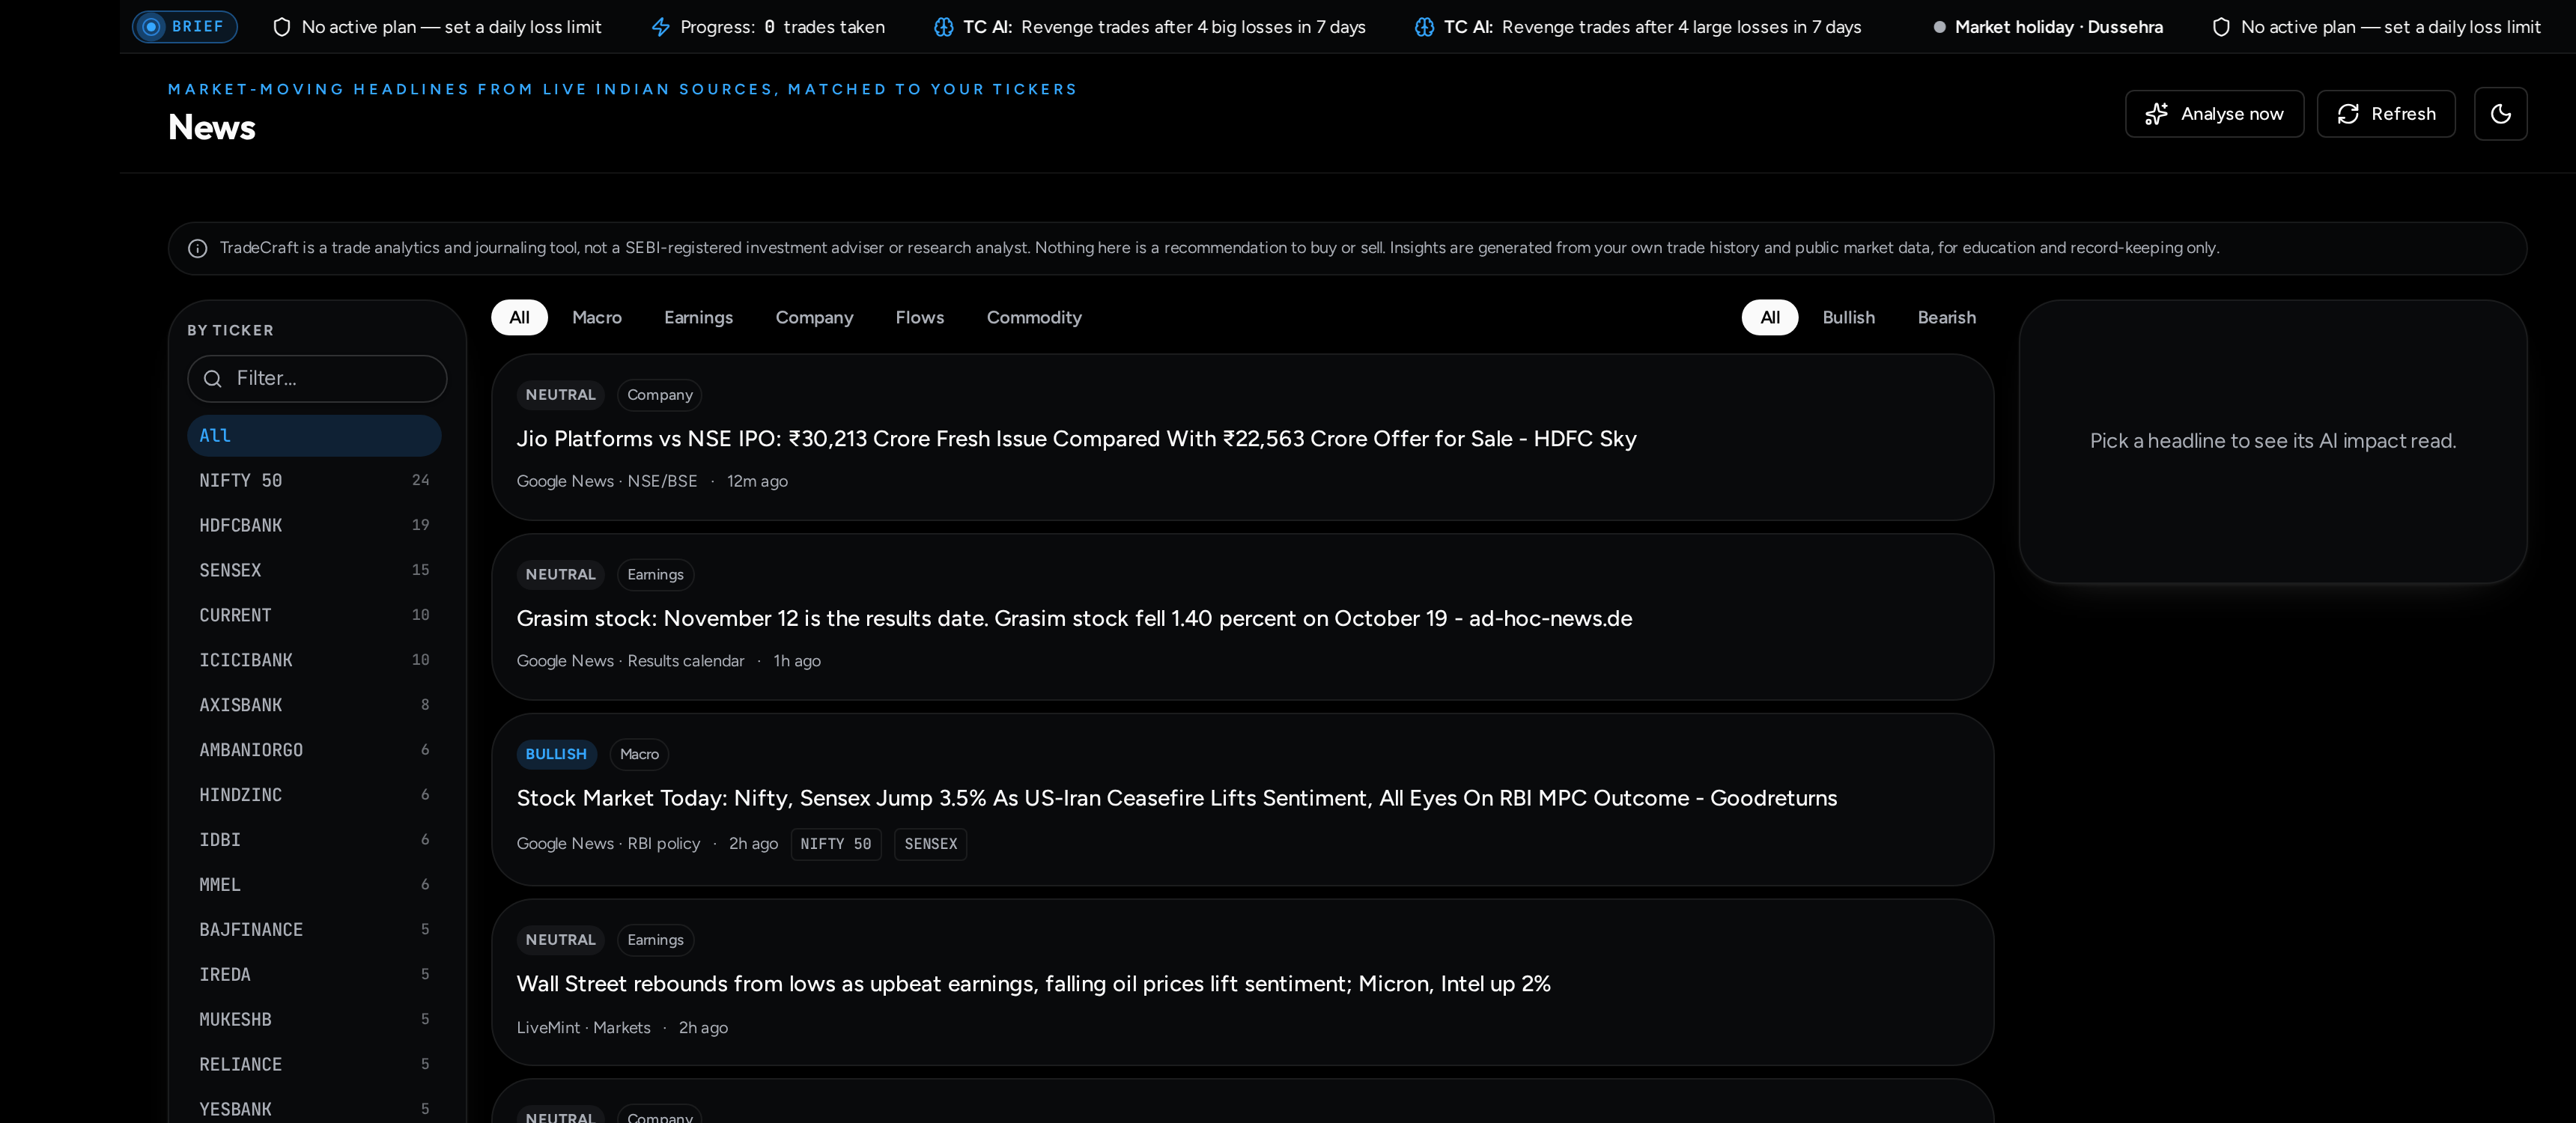Select HDFCBANK ticker row
The width and height of the screenshot is (2576, 1123).
[314, 525]
